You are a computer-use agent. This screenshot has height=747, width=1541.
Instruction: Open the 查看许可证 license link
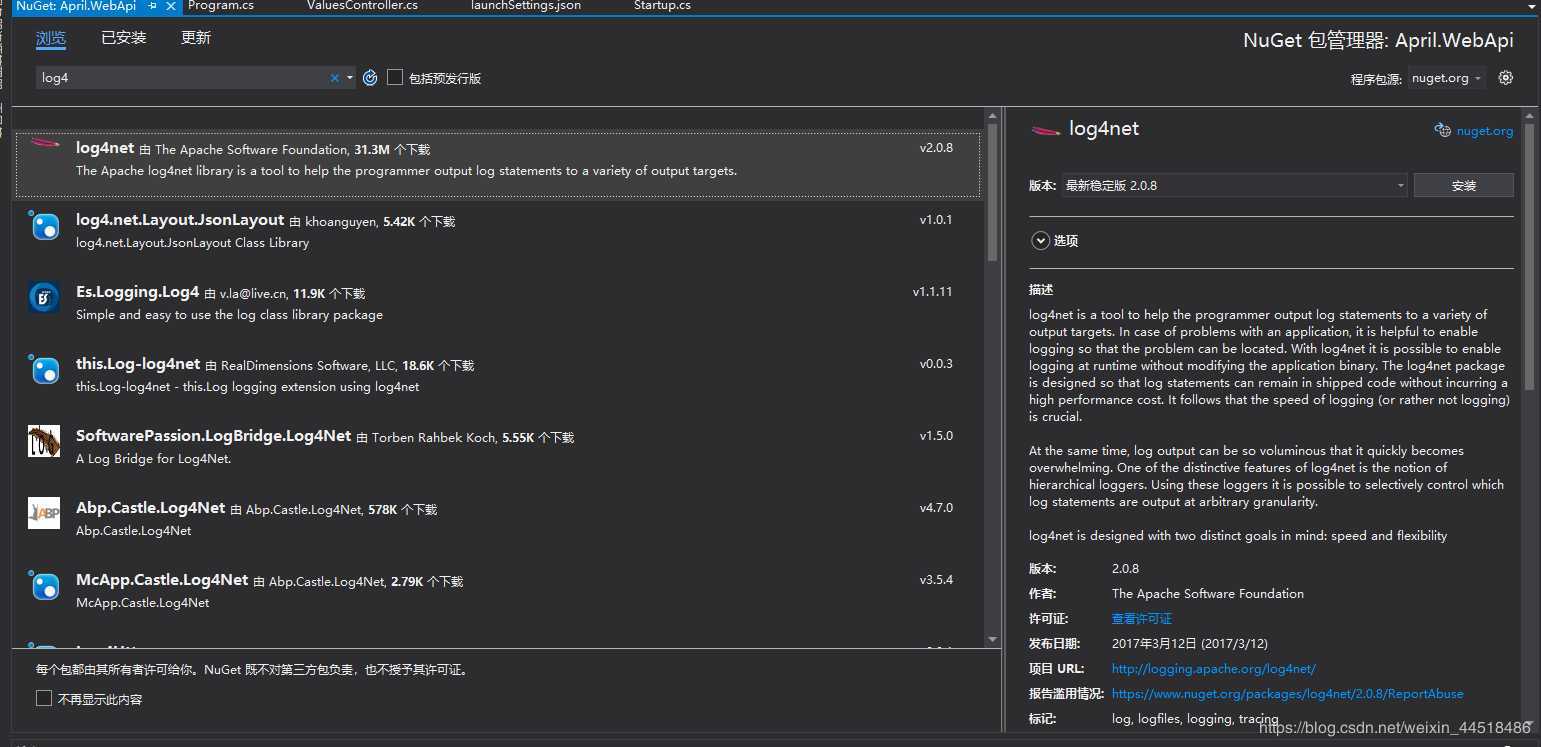pos(1142,619)
